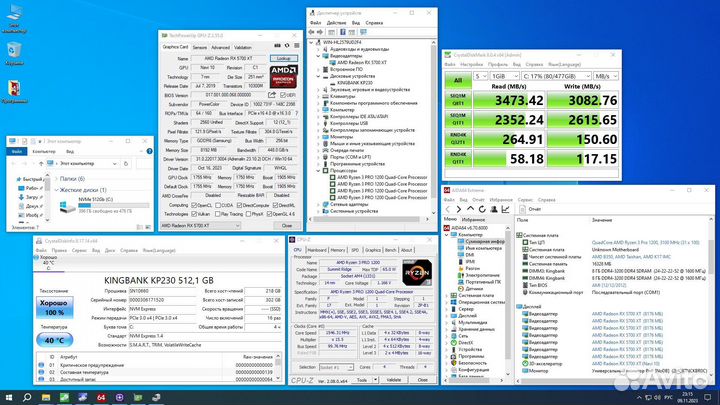This screenshot has width=720, height=405.
Task: Click SEQ1M Q8T1 test button in CrystalDiskMark
Action: [458, 100]
